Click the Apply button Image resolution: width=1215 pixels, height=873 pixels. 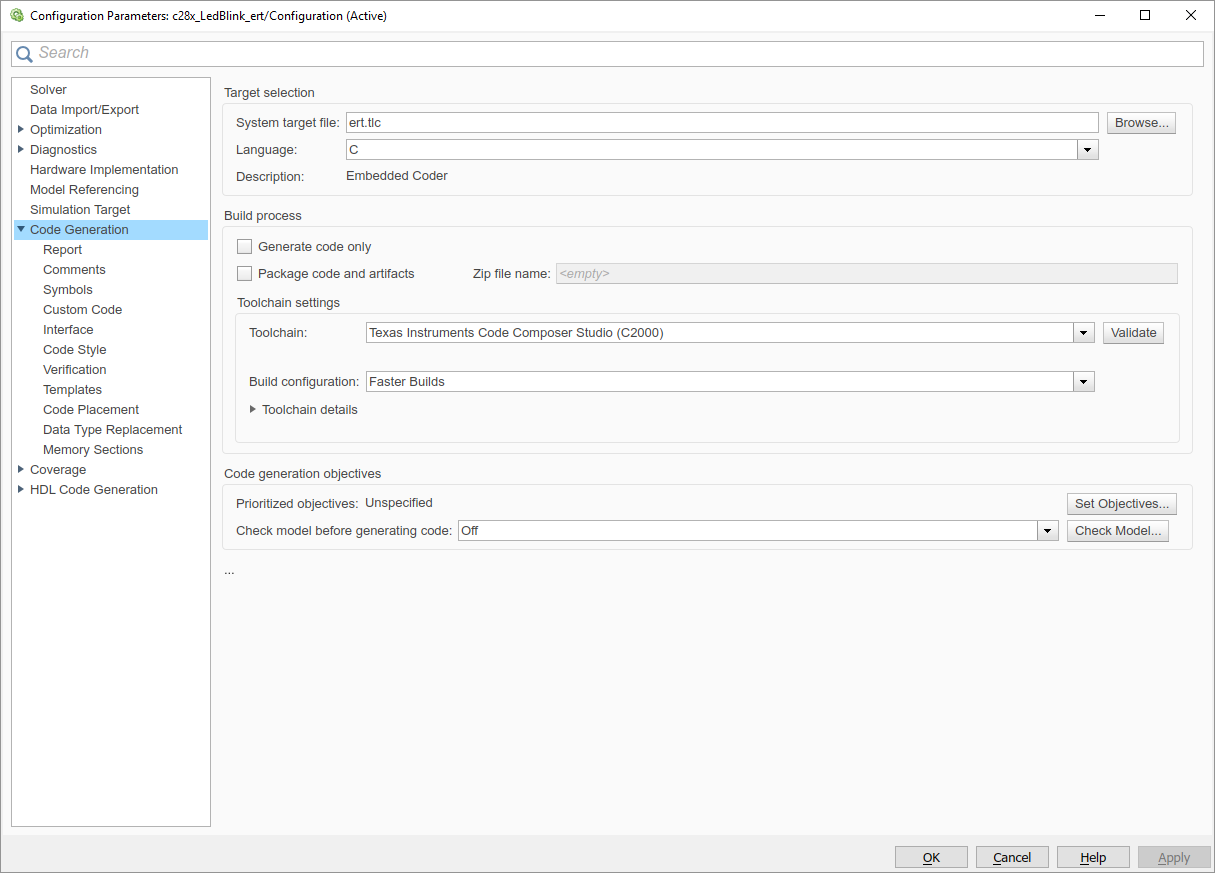pyautogui.click(x=1174, y=857)
